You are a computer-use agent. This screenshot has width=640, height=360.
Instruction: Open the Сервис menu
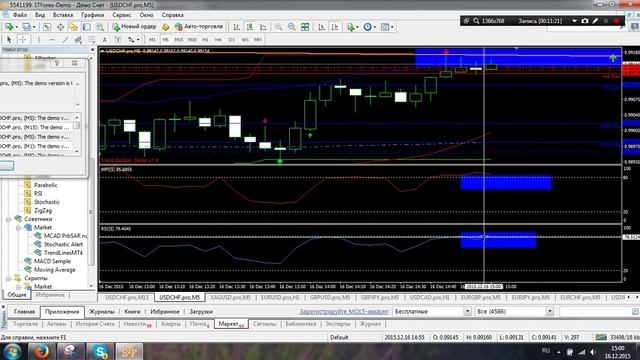122,15
